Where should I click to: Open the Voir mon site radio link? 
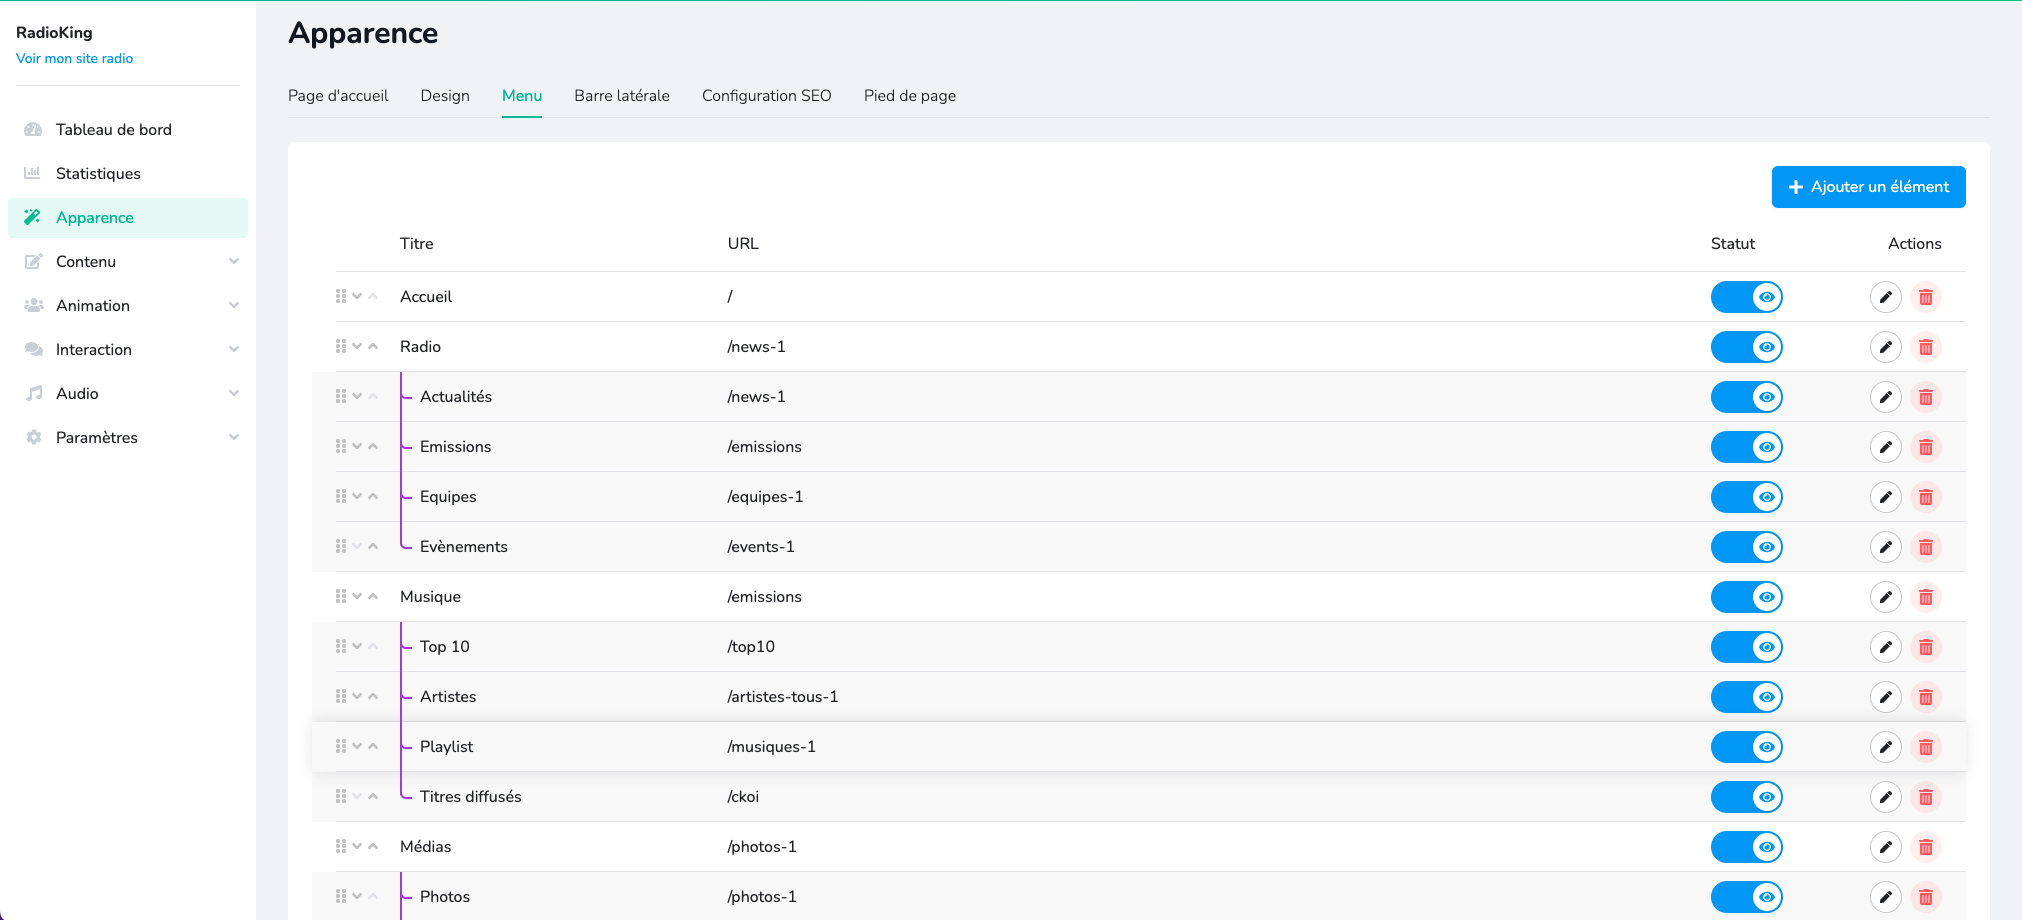pyautogui.click(x=75, y=59)
